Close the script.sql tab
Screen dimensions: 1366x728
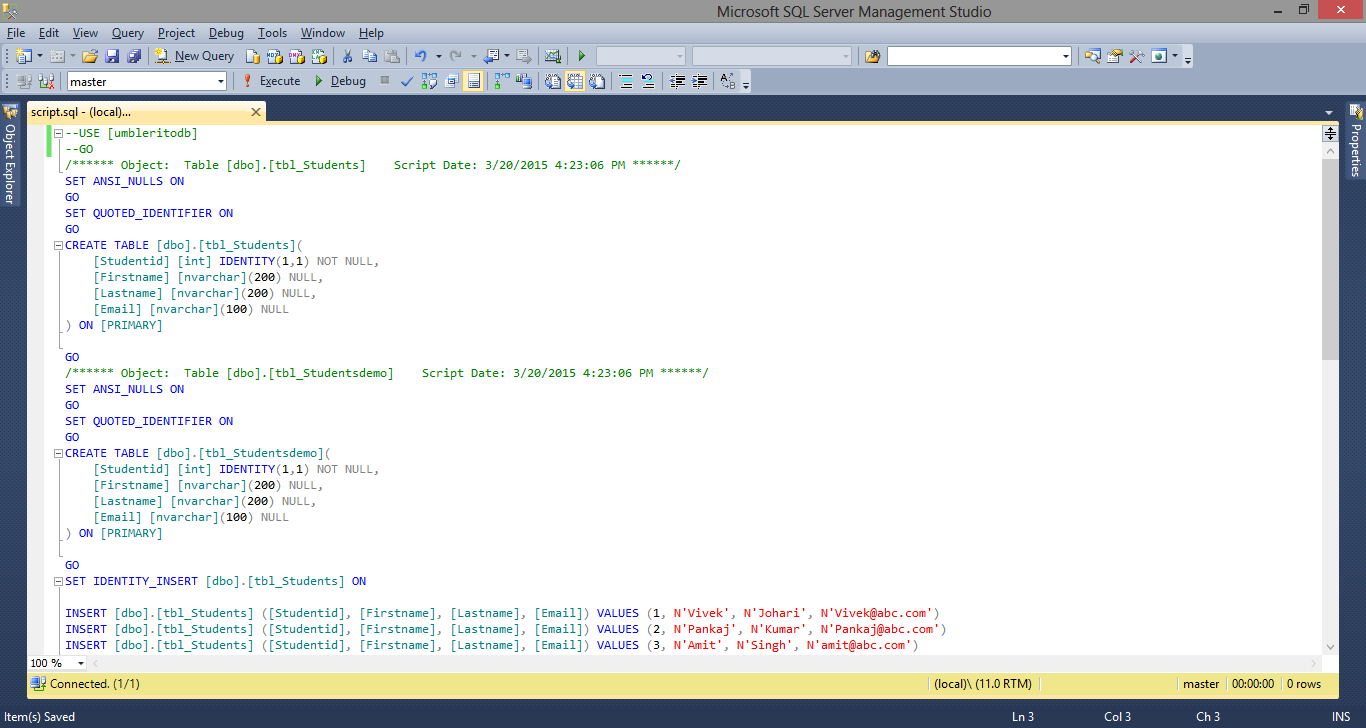pos(256,112)
